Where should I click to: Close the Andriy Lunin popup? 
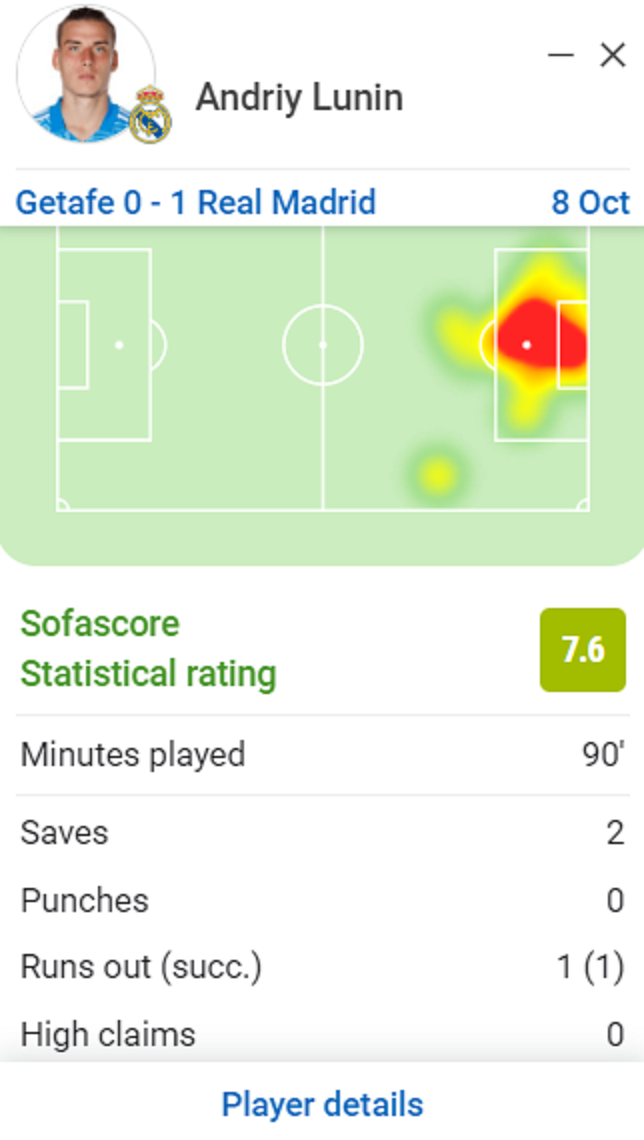612,55
